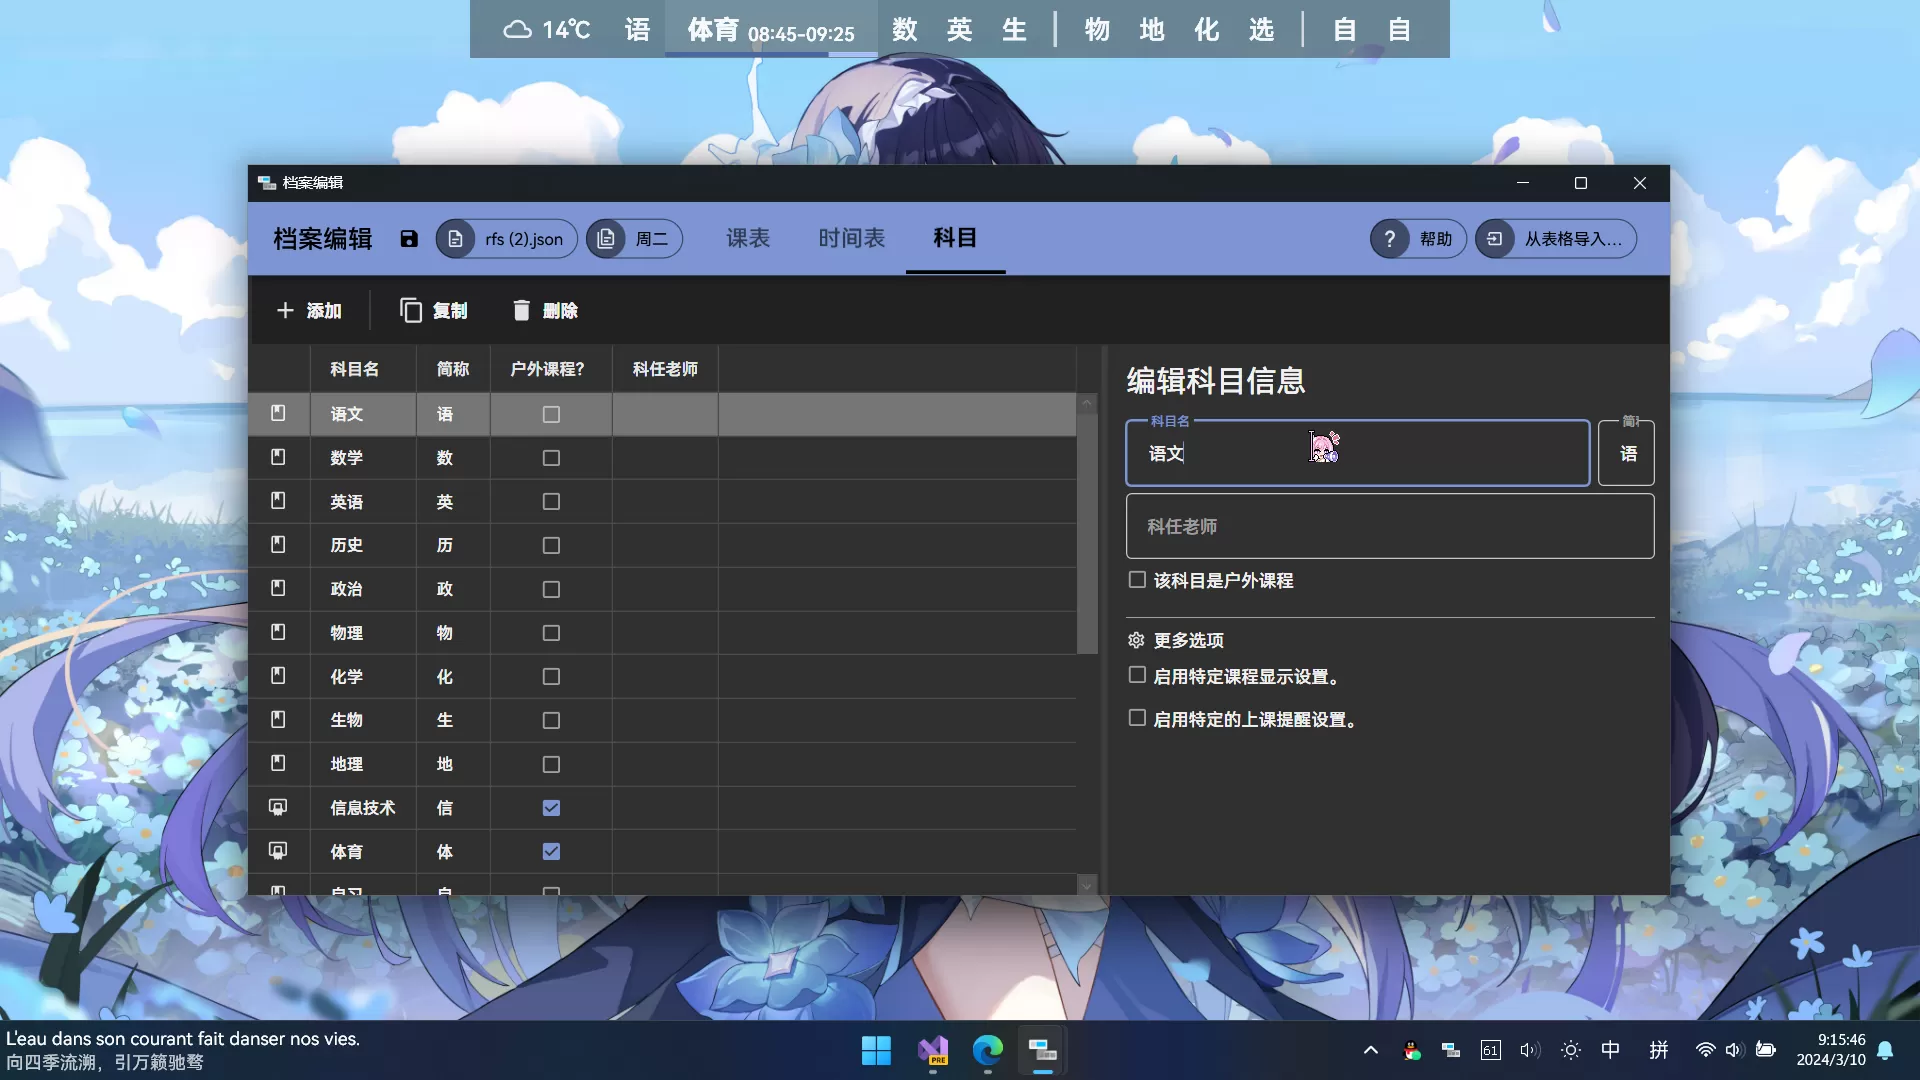Click the 科任老师 input field
Image resolution: width=1920 pixels, height=1080 pixels.
[1389, 526]
